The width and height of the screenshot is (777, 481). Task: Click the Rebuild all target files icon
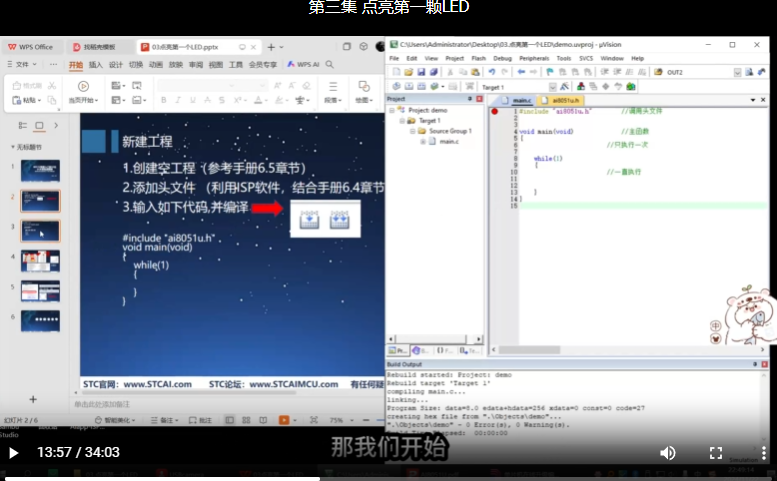point(421,87)
